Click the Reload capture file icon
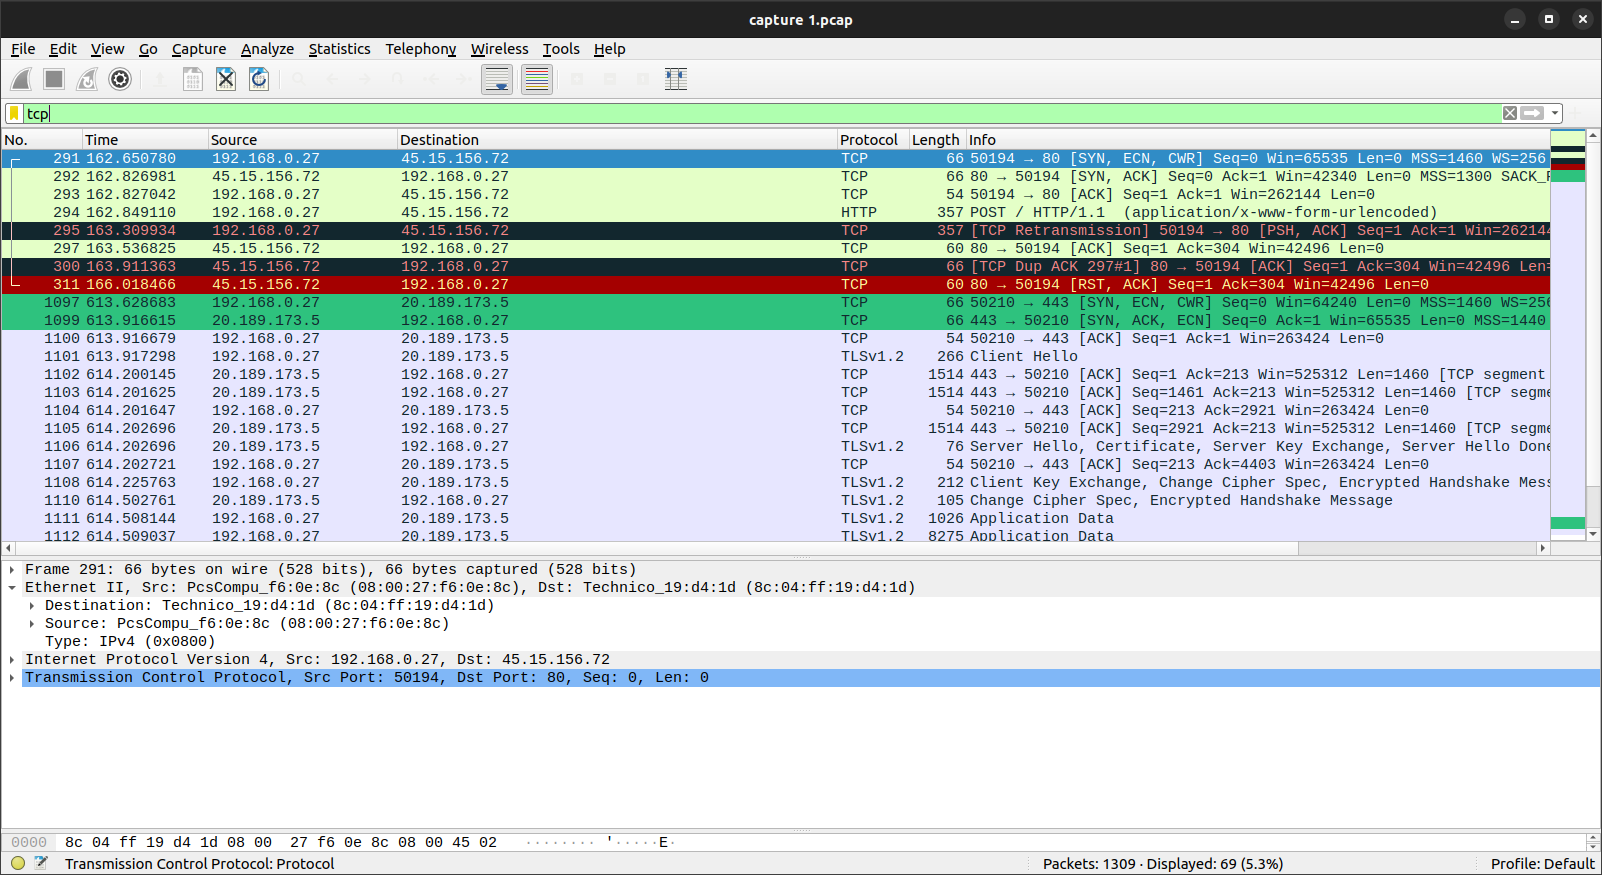The height and width of the screenshot is (875, 1602). pyautogui.click(x=259, y=79)
